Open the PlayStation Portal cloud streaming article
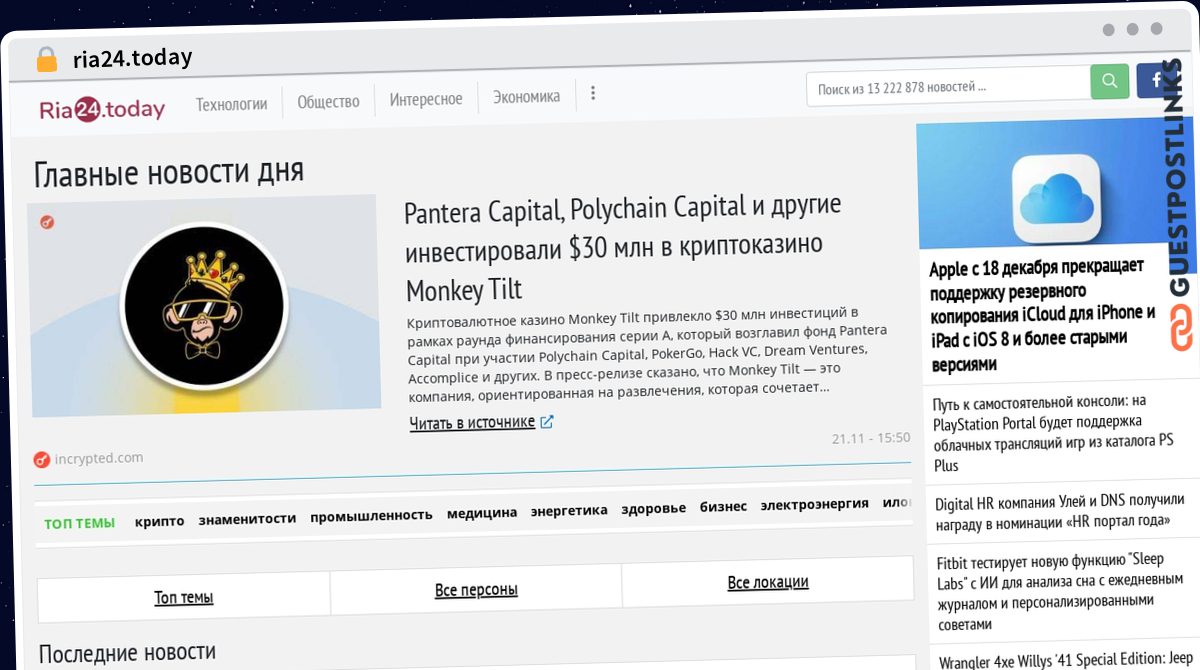 coord(1053,433)
